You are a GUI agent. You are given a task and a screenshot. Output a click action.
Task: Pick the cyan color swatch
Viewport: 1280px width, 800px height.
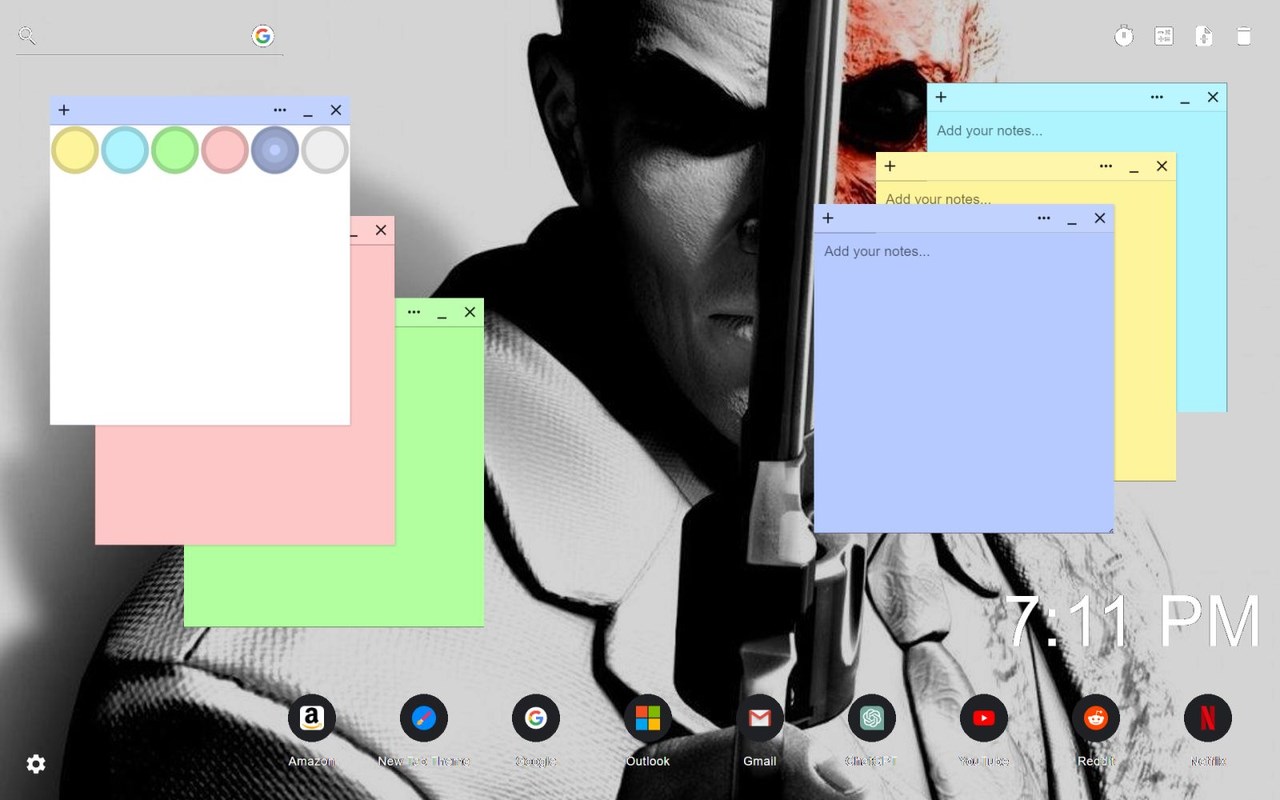pos(125,150)
